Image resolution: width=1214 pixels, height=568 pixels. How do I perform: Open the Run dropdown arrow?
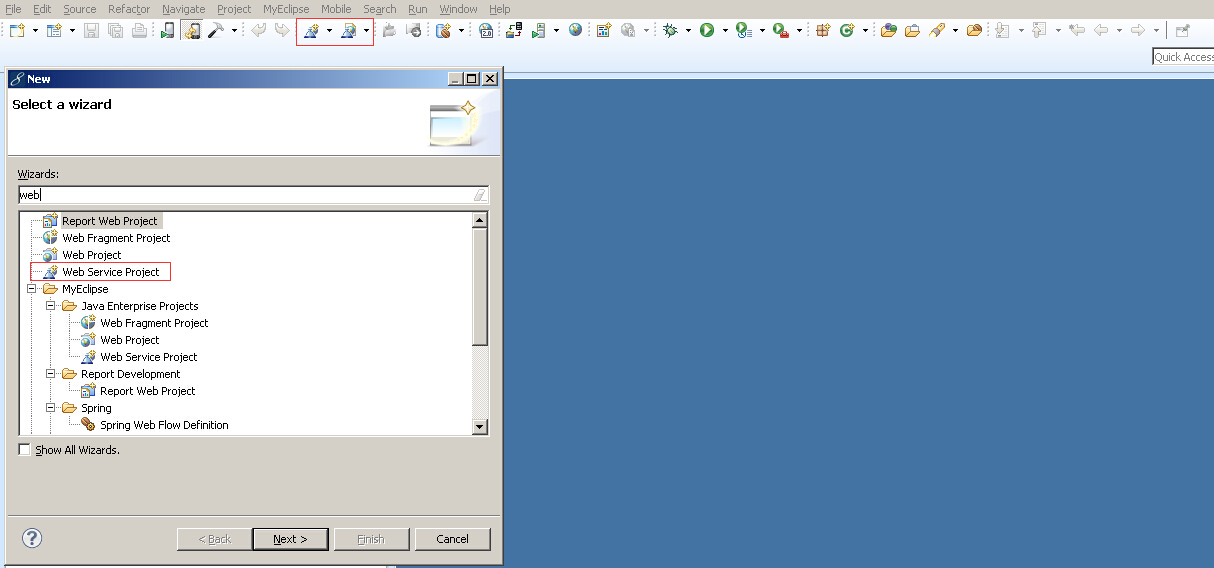[x=724, y=31]
